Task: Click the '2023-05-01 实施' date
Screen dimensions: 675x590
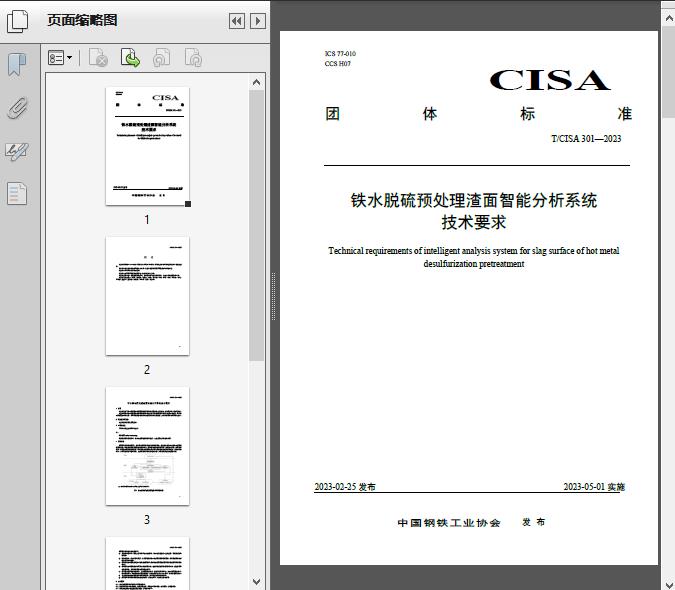Action: 594,487
